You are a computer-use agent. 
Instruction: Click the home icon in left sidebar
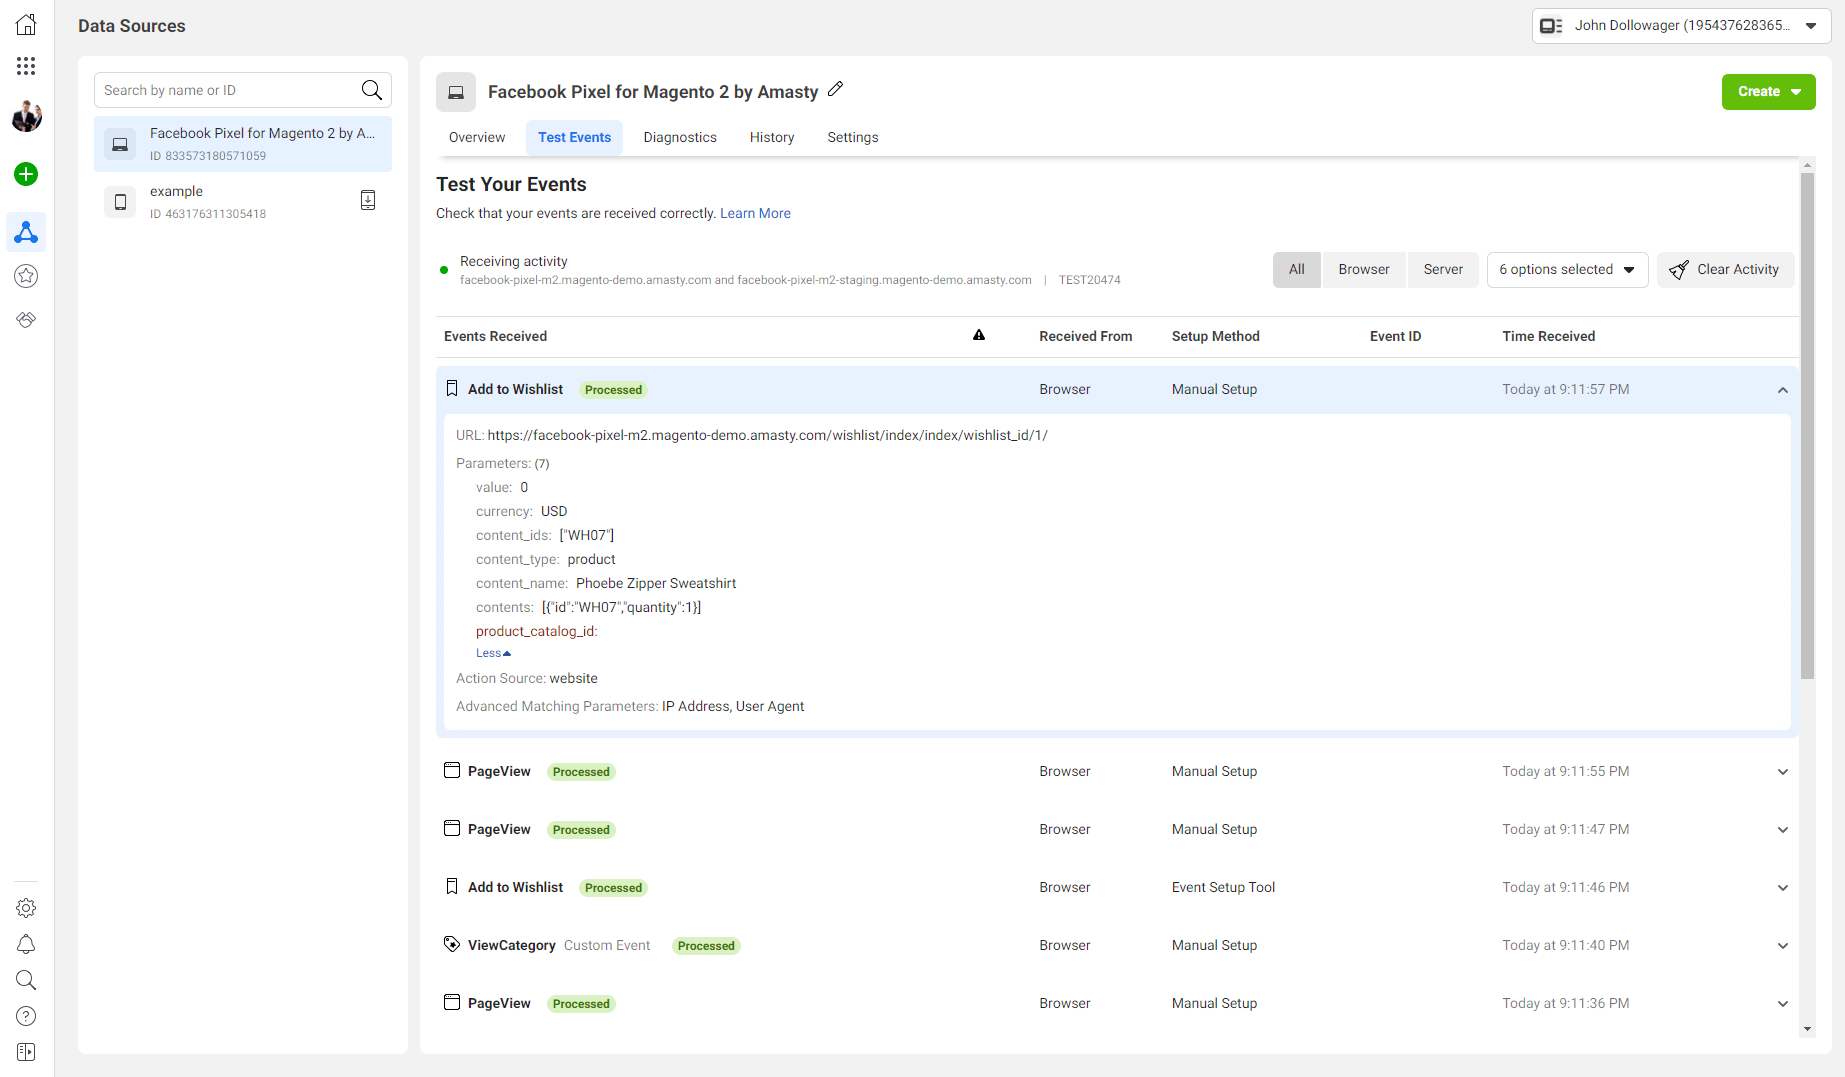coord(26,25)
